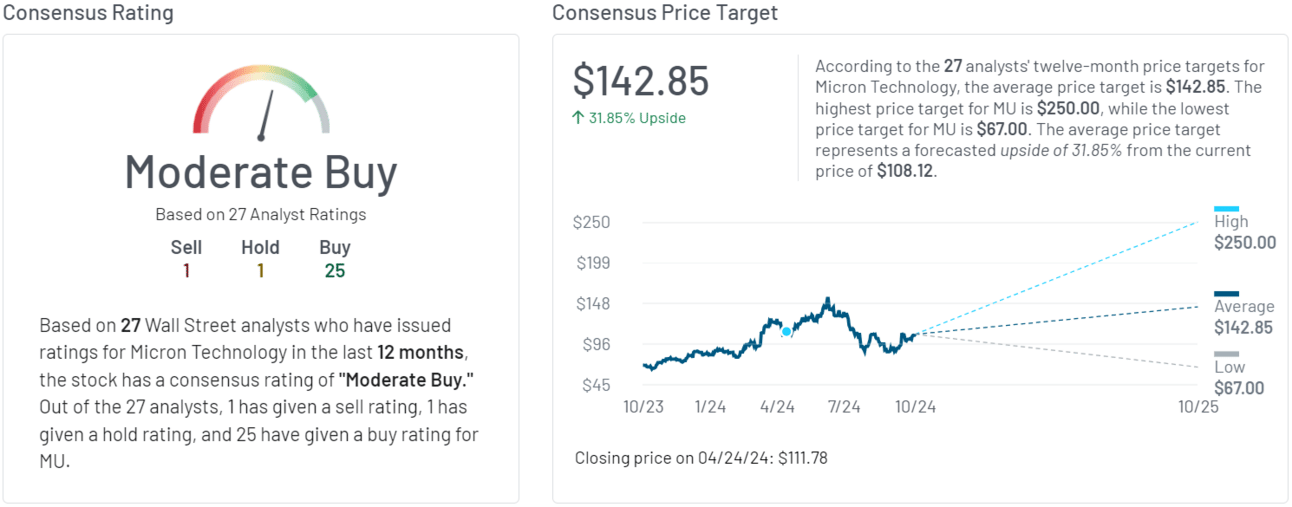This screenshot has height=507, width=1292.
Task: Select the Buy rating count
Action: [x=335, y=271]
